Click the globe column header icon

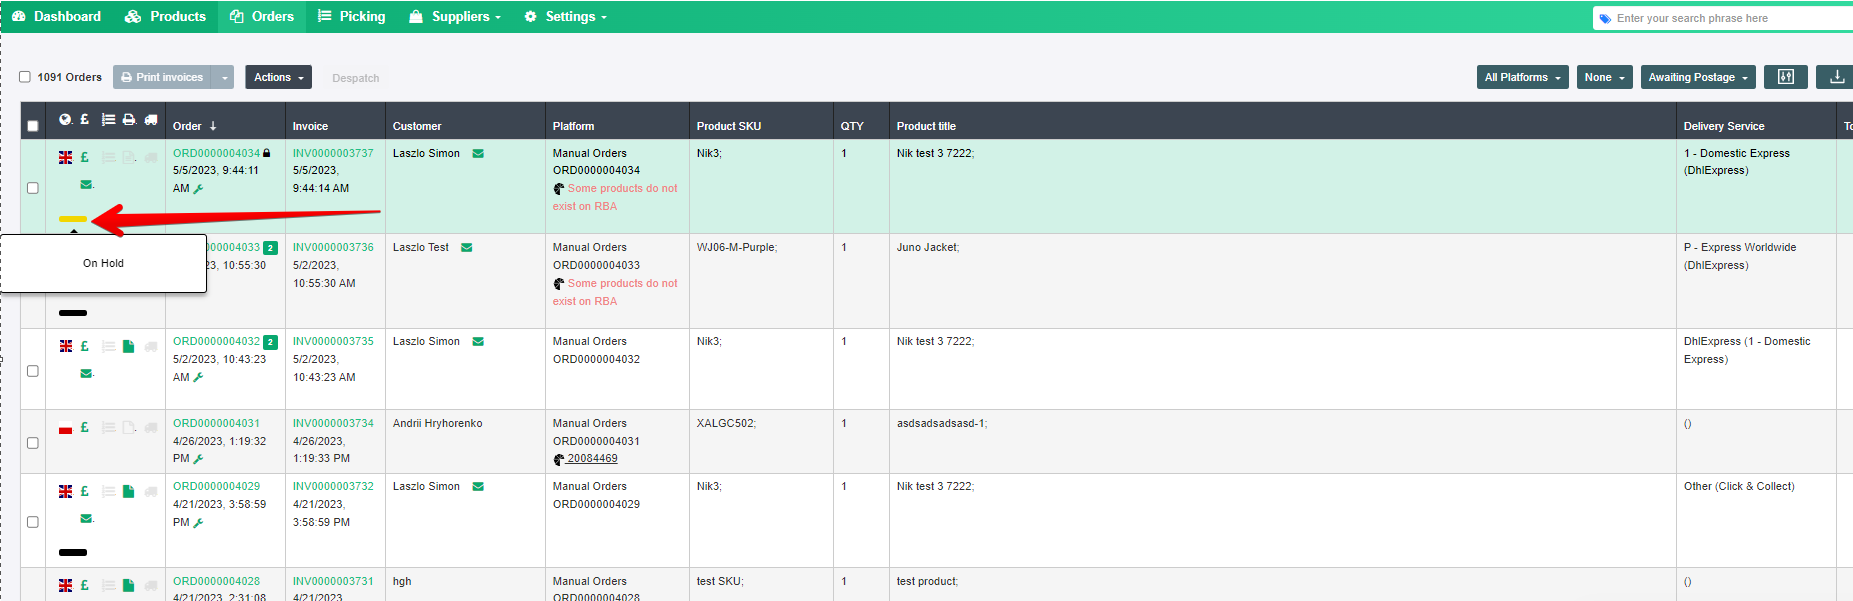point(65,120)
